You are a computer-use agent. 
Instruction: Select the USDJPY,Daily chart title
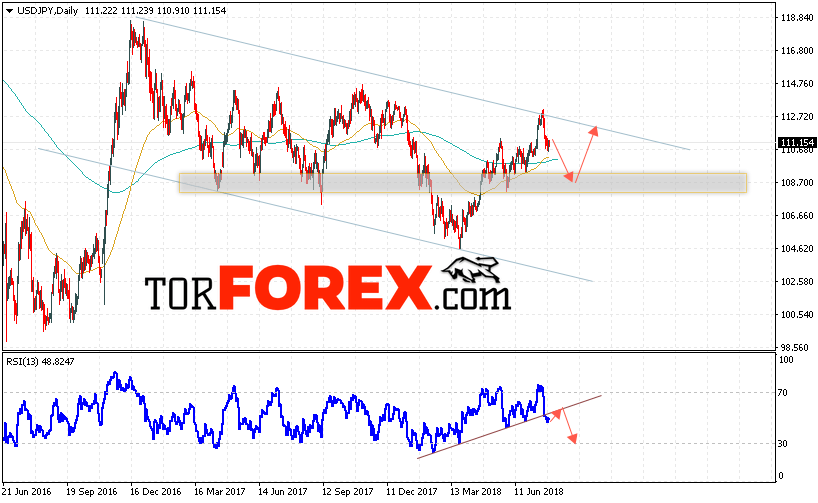pyautogui.click(x=47, y=10)
